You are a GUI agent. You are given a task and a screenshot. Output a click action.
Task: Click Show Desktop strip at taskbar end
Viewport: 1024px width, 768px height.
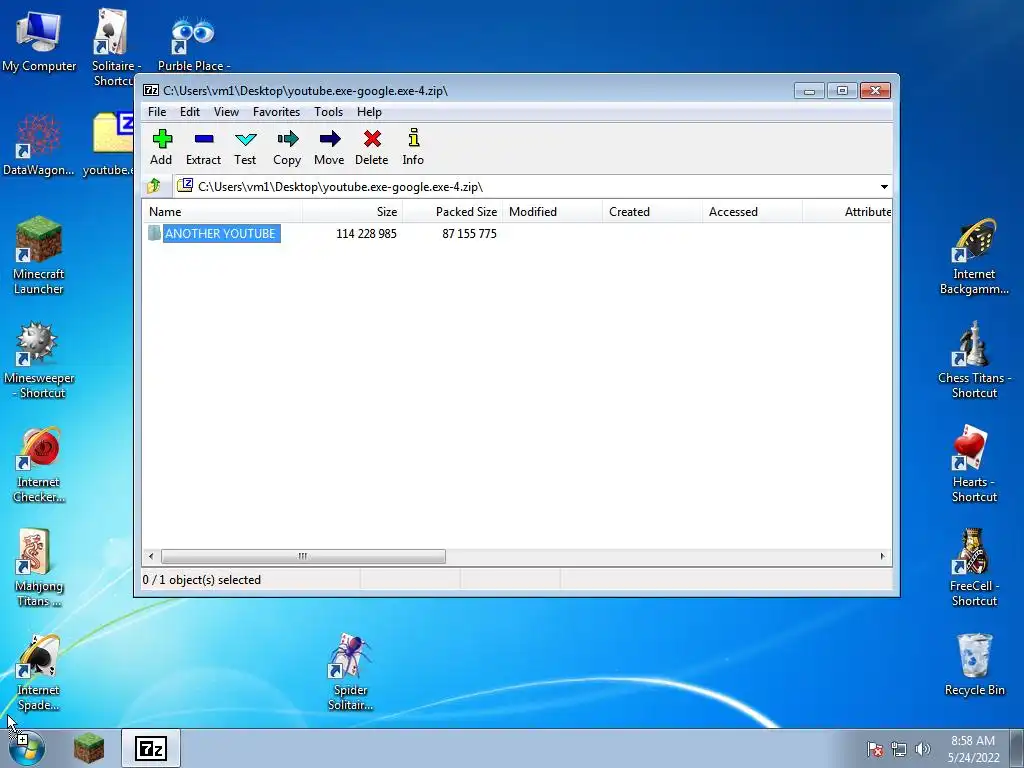[x=1016, y=749]
